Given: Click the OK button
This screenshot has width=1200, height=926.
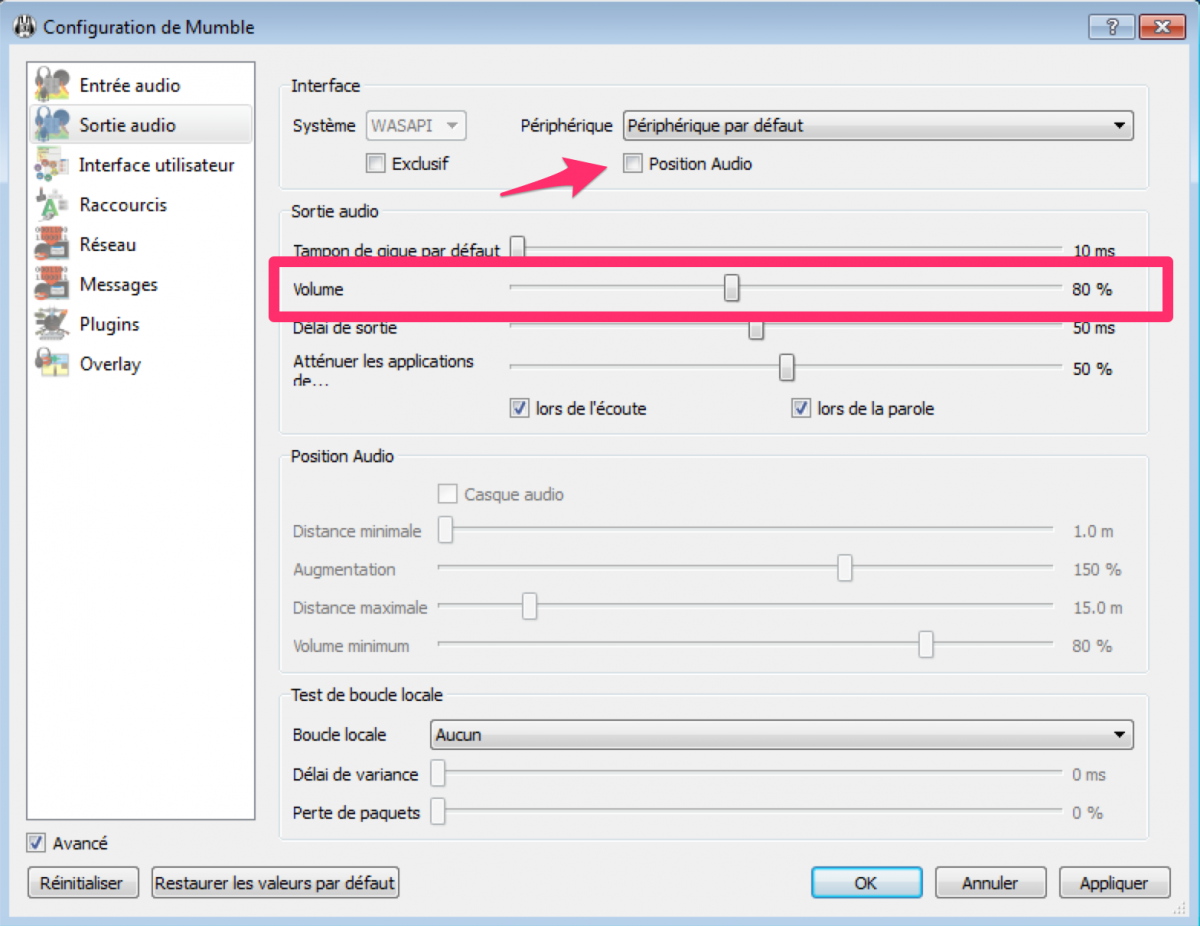Looking at the screenshot, I should point(866,883).
